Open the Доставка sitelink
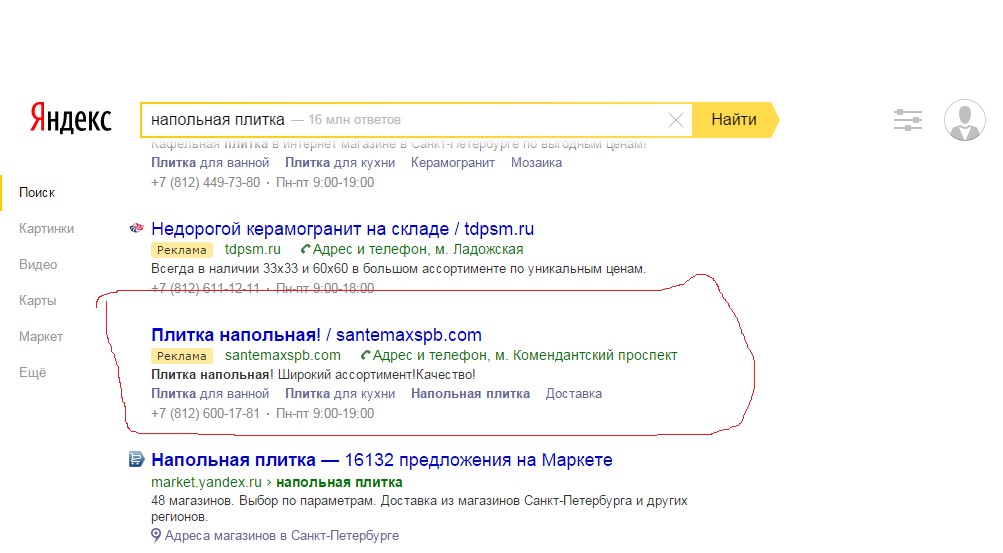This screenshot has height=553, width=1003. coord(573,394)
